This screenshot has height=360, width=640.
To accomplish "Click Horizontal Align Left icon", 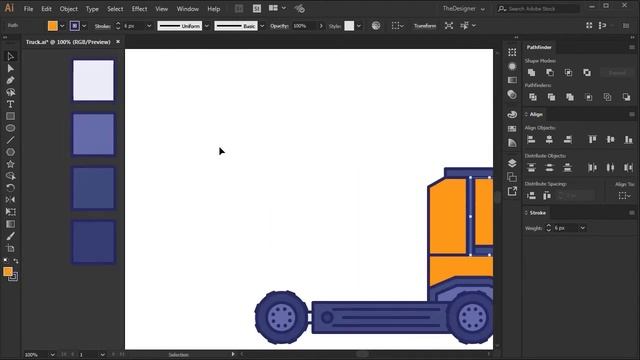I will (531, 140).
